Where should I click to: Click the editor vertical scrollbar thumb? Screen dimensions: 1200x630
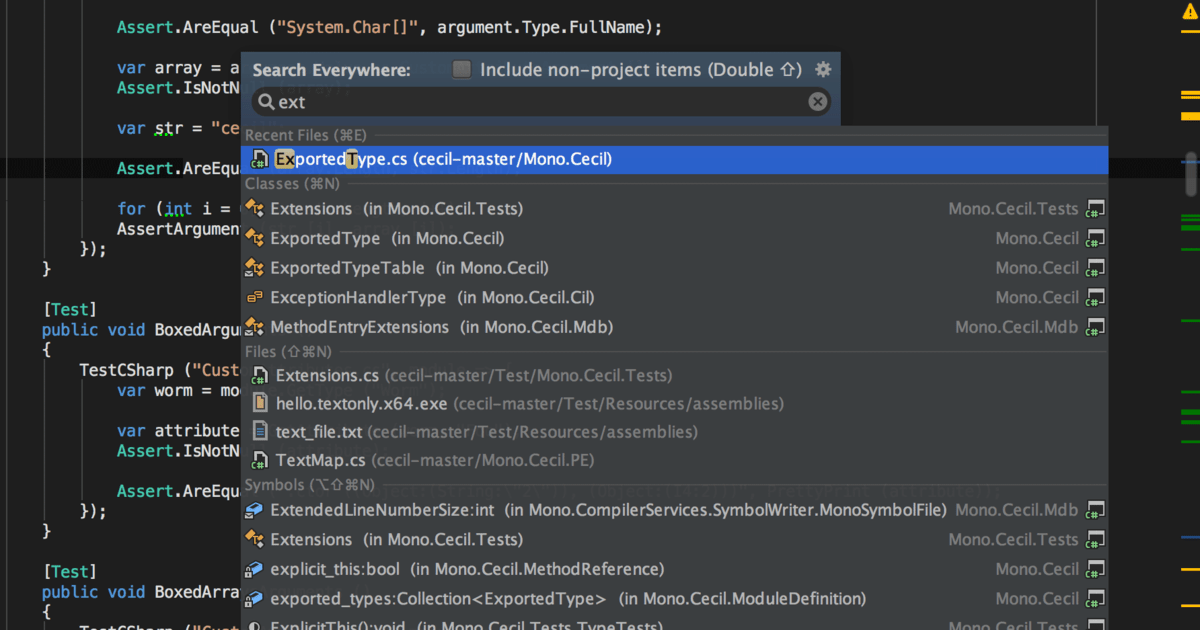(x=1190, y=174)
